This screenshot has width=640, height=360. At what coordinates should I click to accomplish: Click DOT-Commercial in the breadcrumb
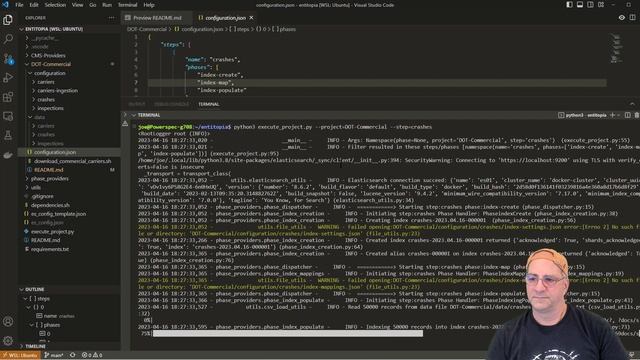147,29
